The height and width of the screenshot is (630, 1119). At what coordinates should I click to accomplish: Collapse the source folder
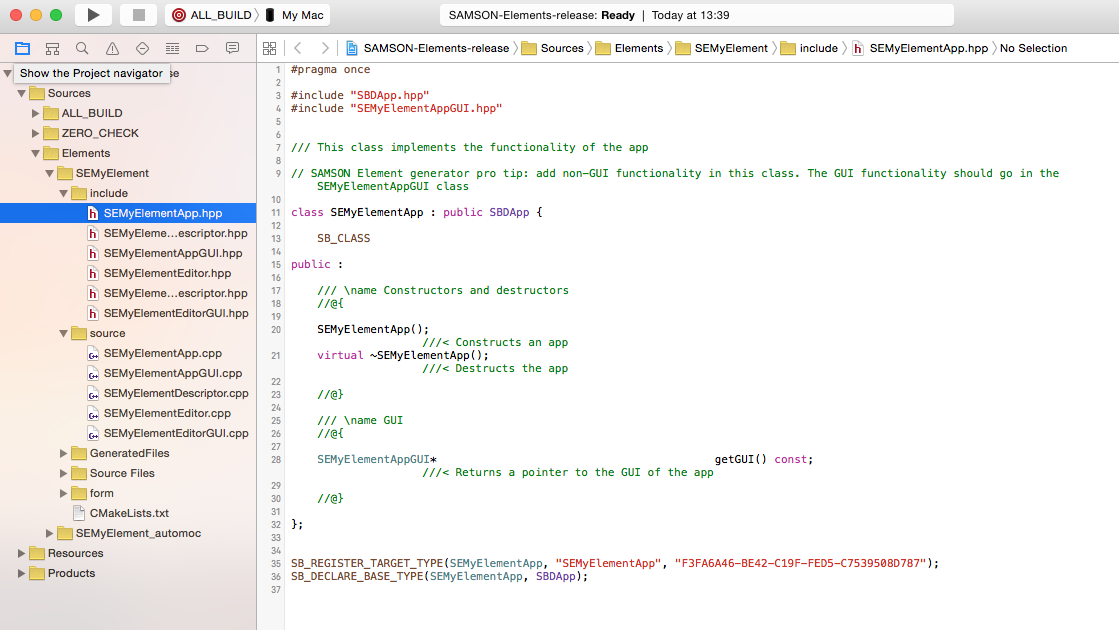point(62,333)
